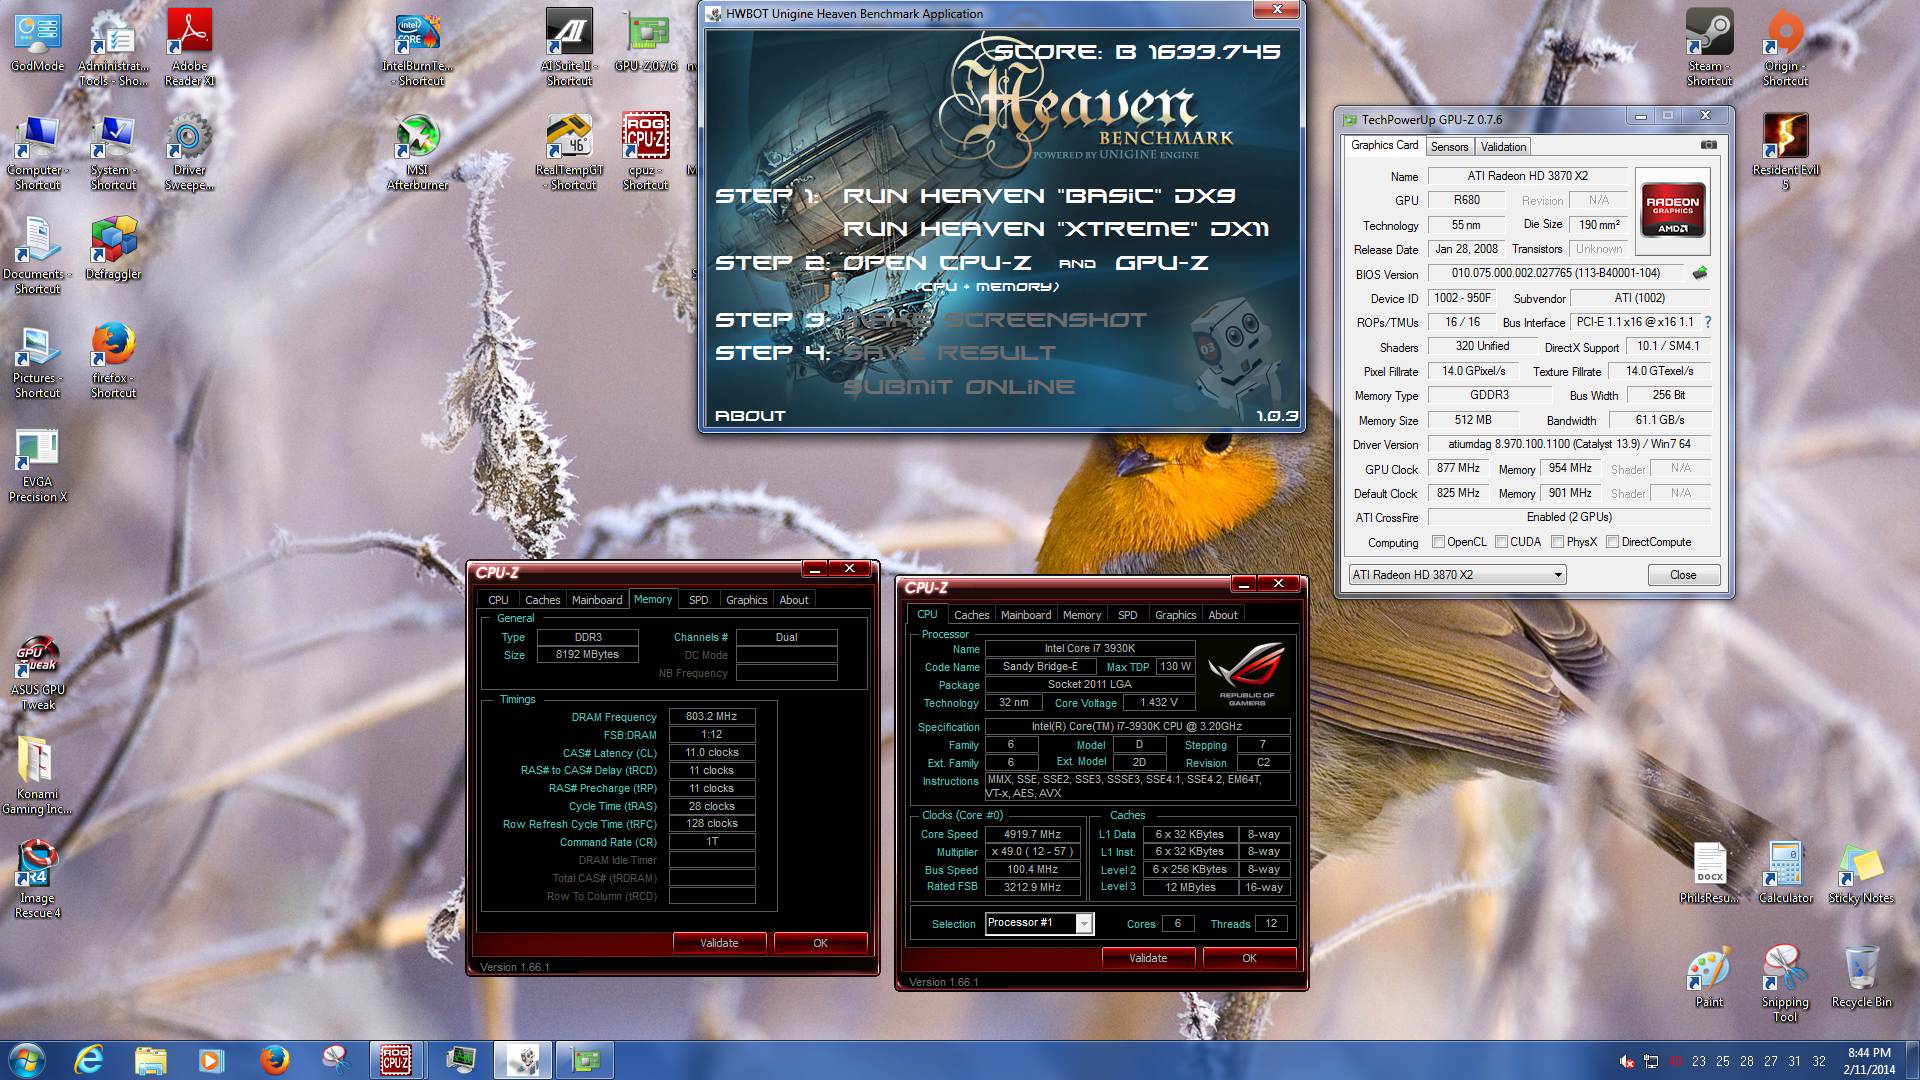Click Run Heaven Xtreme DX11 step
The height and width of the screenshot is (1080, 1920).
[x=1056, y=229]
